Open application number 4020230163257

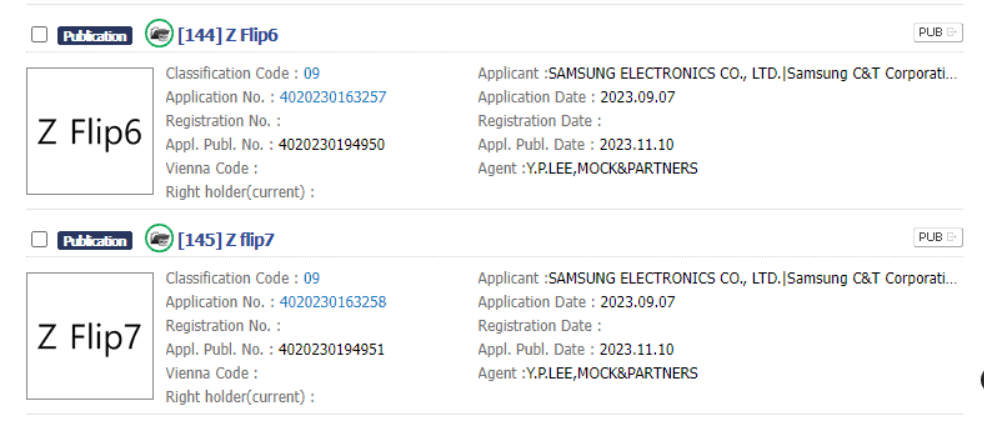(332, 97)
